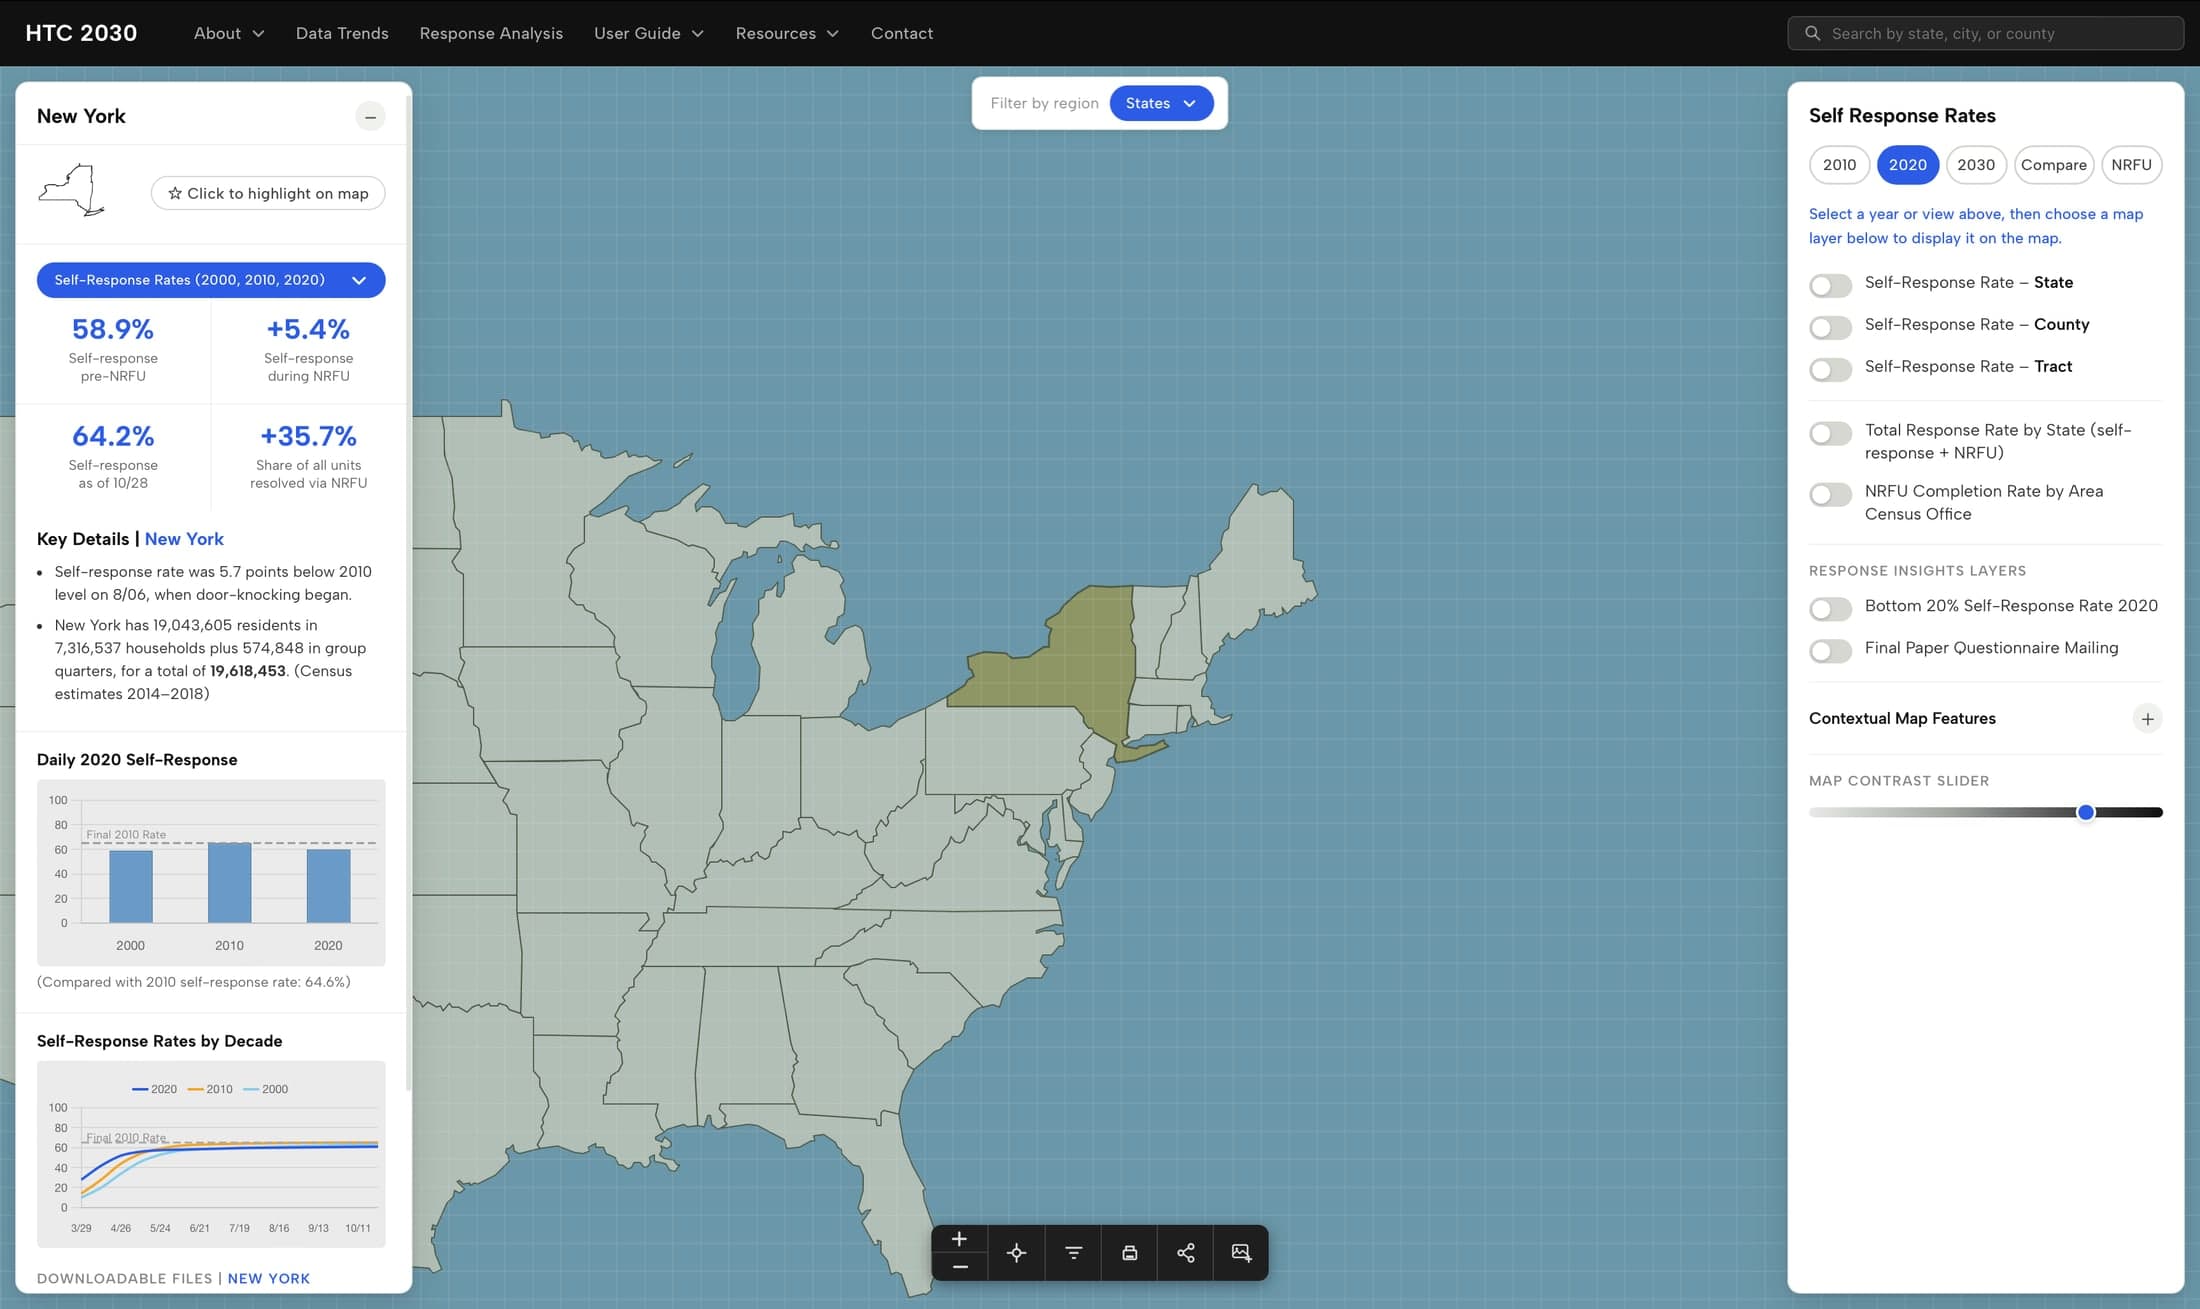The width and height of the screenshot is (2200, 1309).
Task: Enable Total Response Rate by State layer
Action: [1830, 433]
